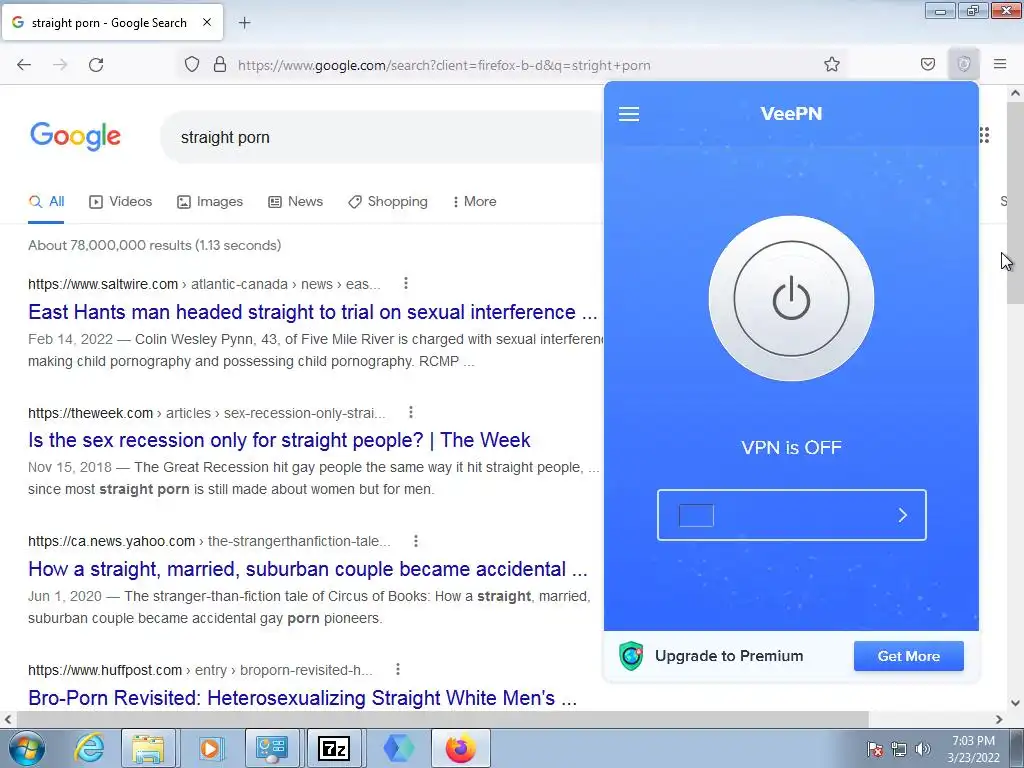The image size is (1024, 768).
Task: Open the Windows Start menu
Action: tap(27, 748)
